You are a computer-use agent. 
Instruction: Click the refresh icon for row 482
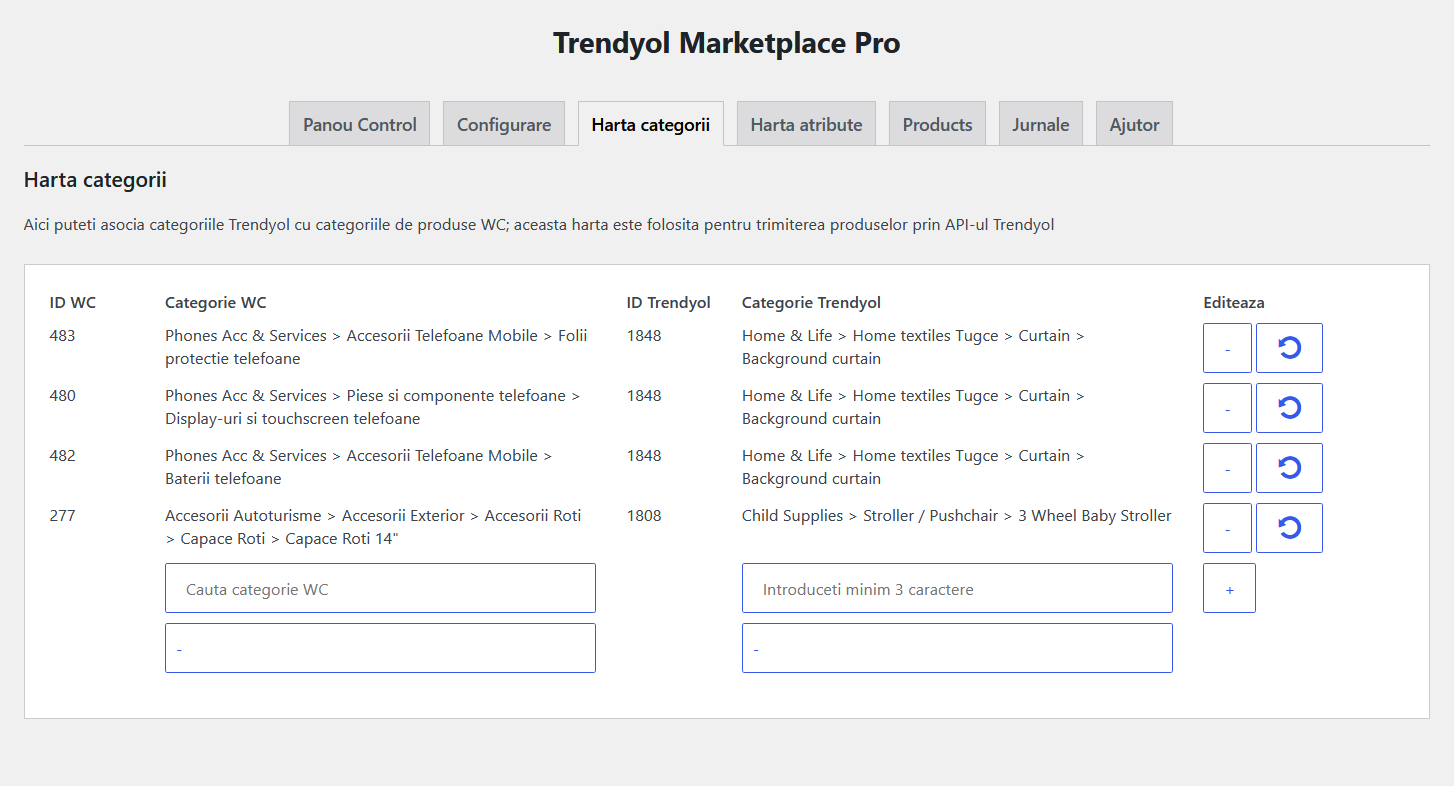[x=1289, y=468]
